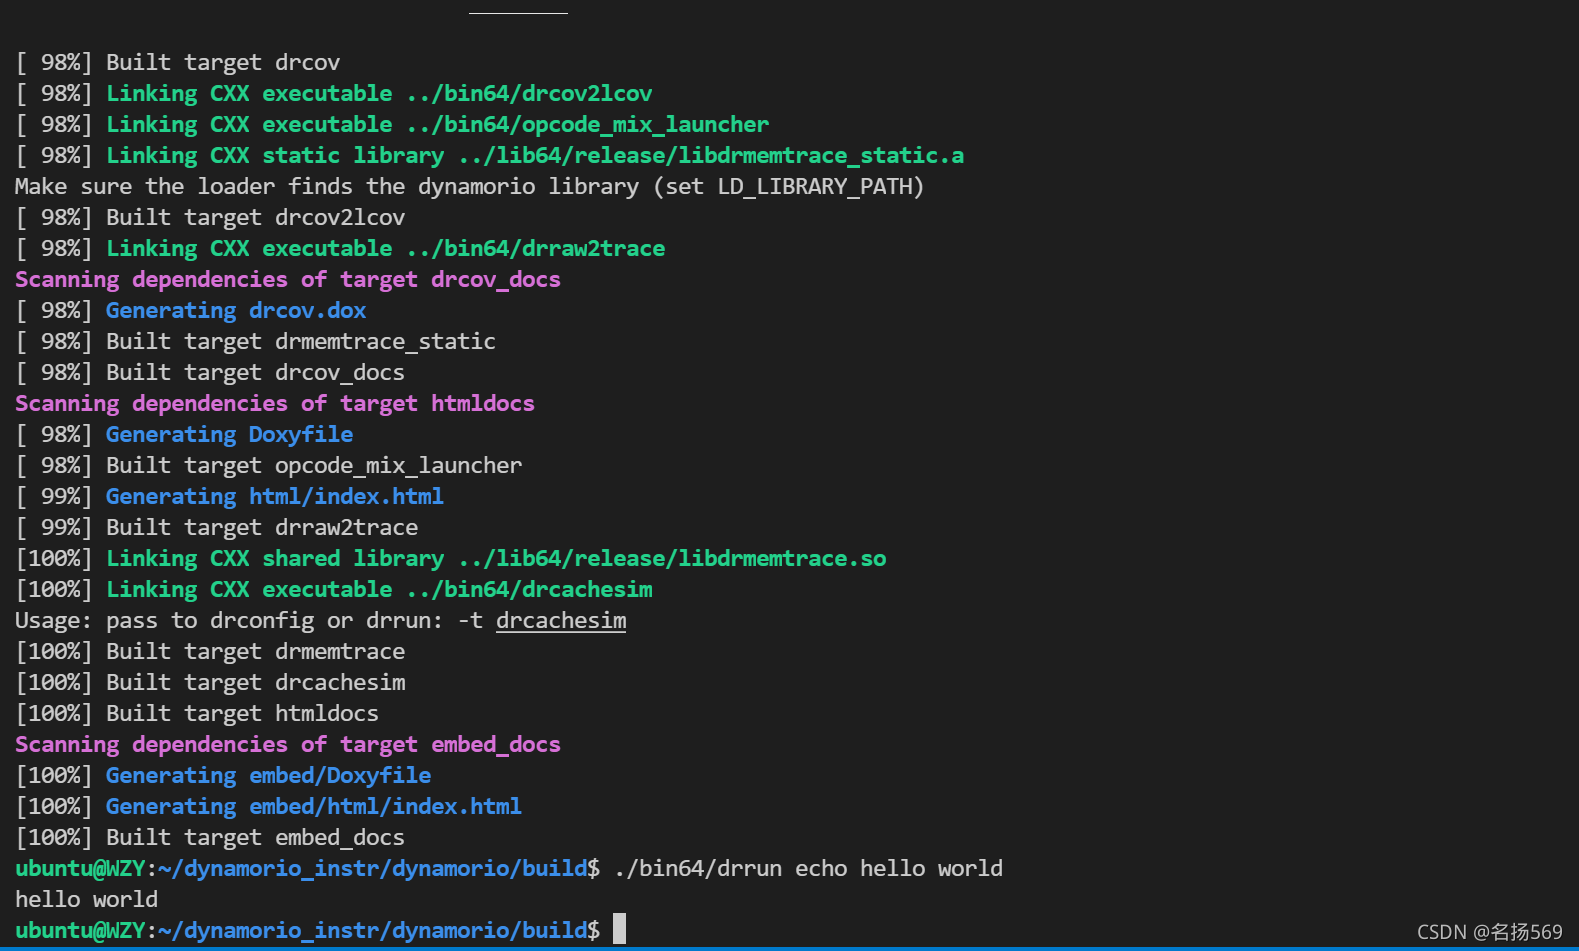Click the 'Generating embed/Doxyfile' line
This screenshot has width=1579, height=951.
[223, 776]
